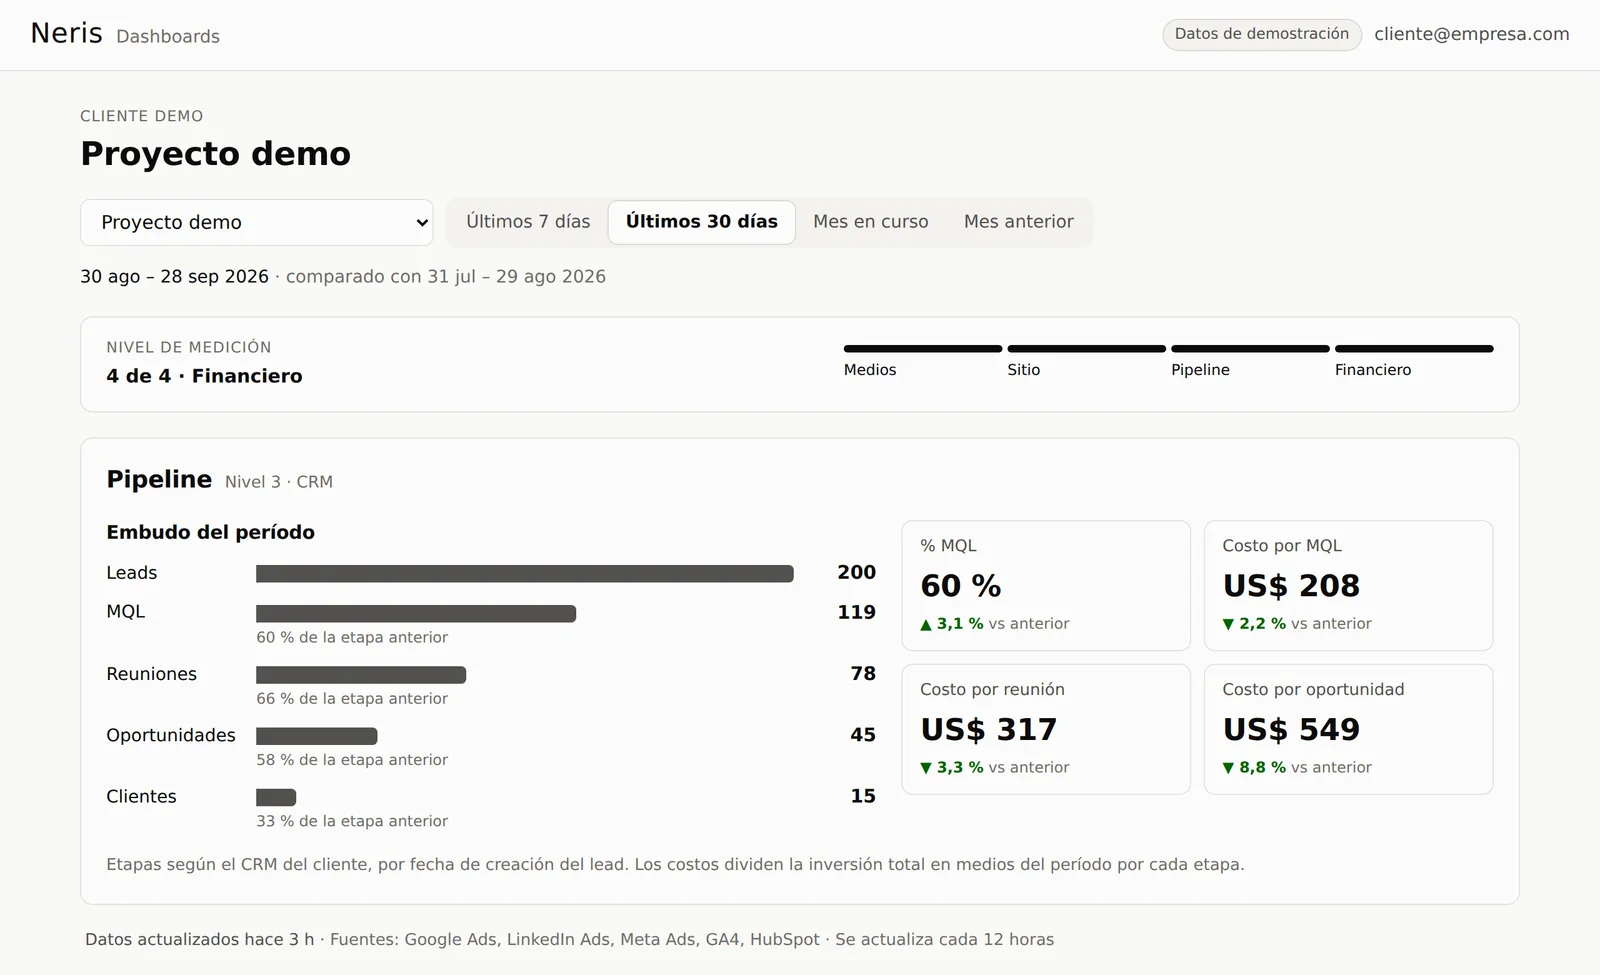1600x975 pixels.
Task: Click the Oportunidades funnel bar
Action: point(316,736)
